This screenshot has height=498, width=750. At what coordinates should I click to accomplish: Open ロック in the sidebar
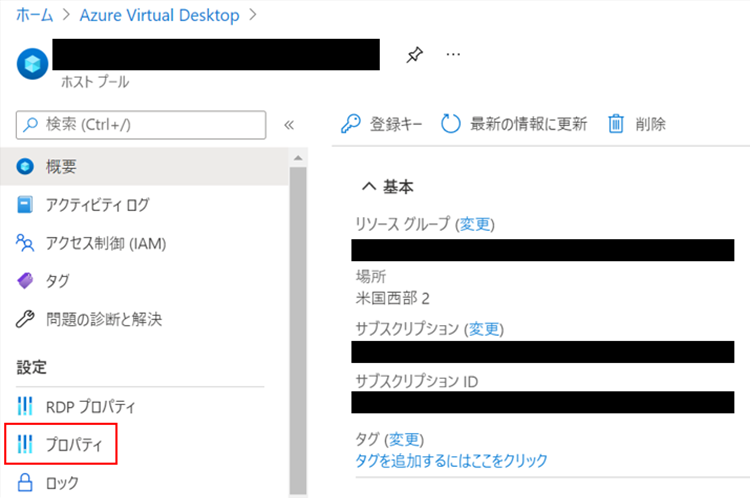coord(61,483)
